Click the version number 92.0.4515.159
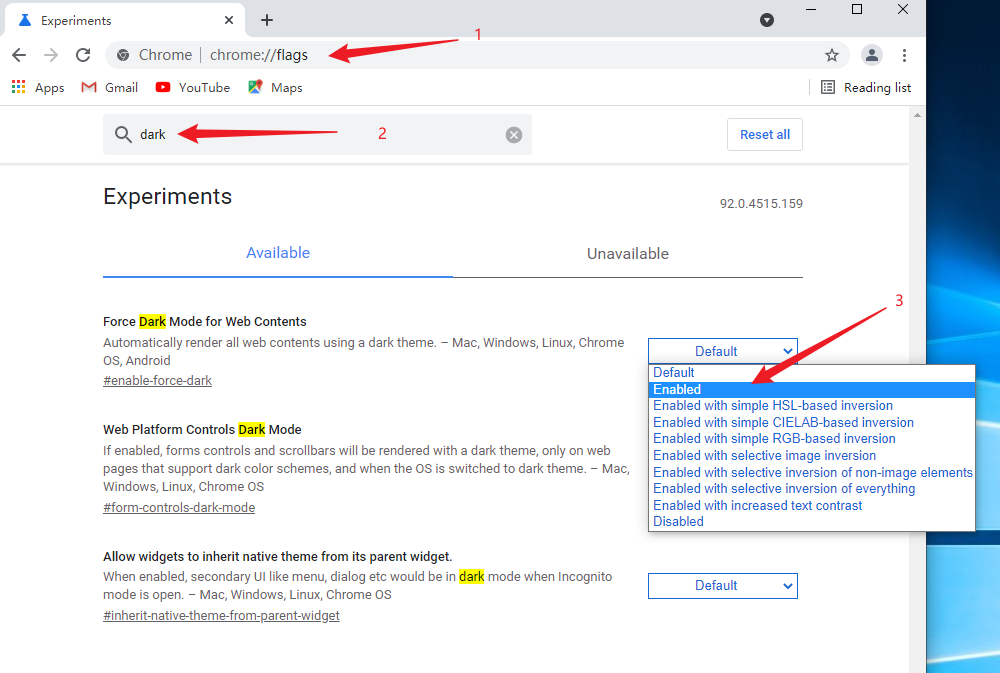The width and height of the screenshot is (1000, 673). click(x=761, y=203)
